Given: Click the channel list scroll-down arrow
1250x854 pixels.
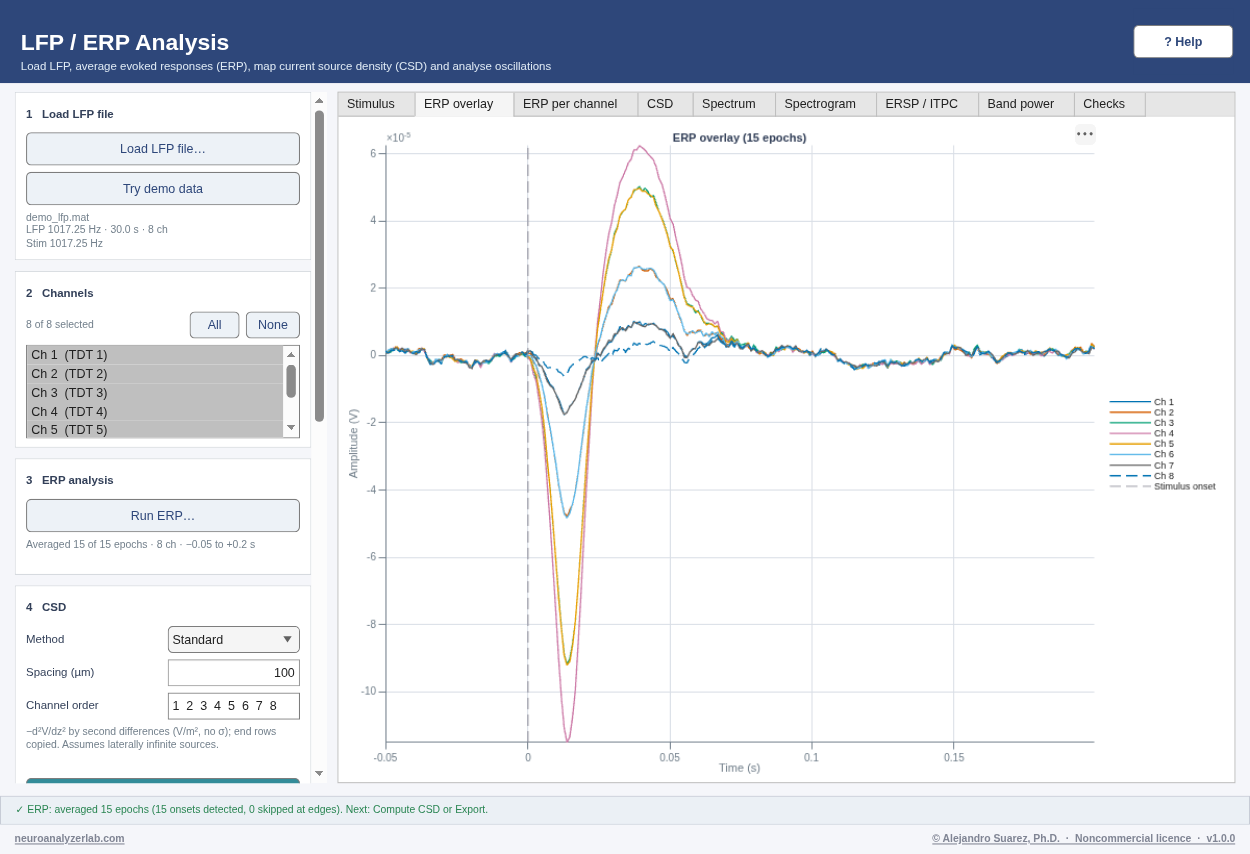Looking at the screenshot, I should (x=291, y=428).
